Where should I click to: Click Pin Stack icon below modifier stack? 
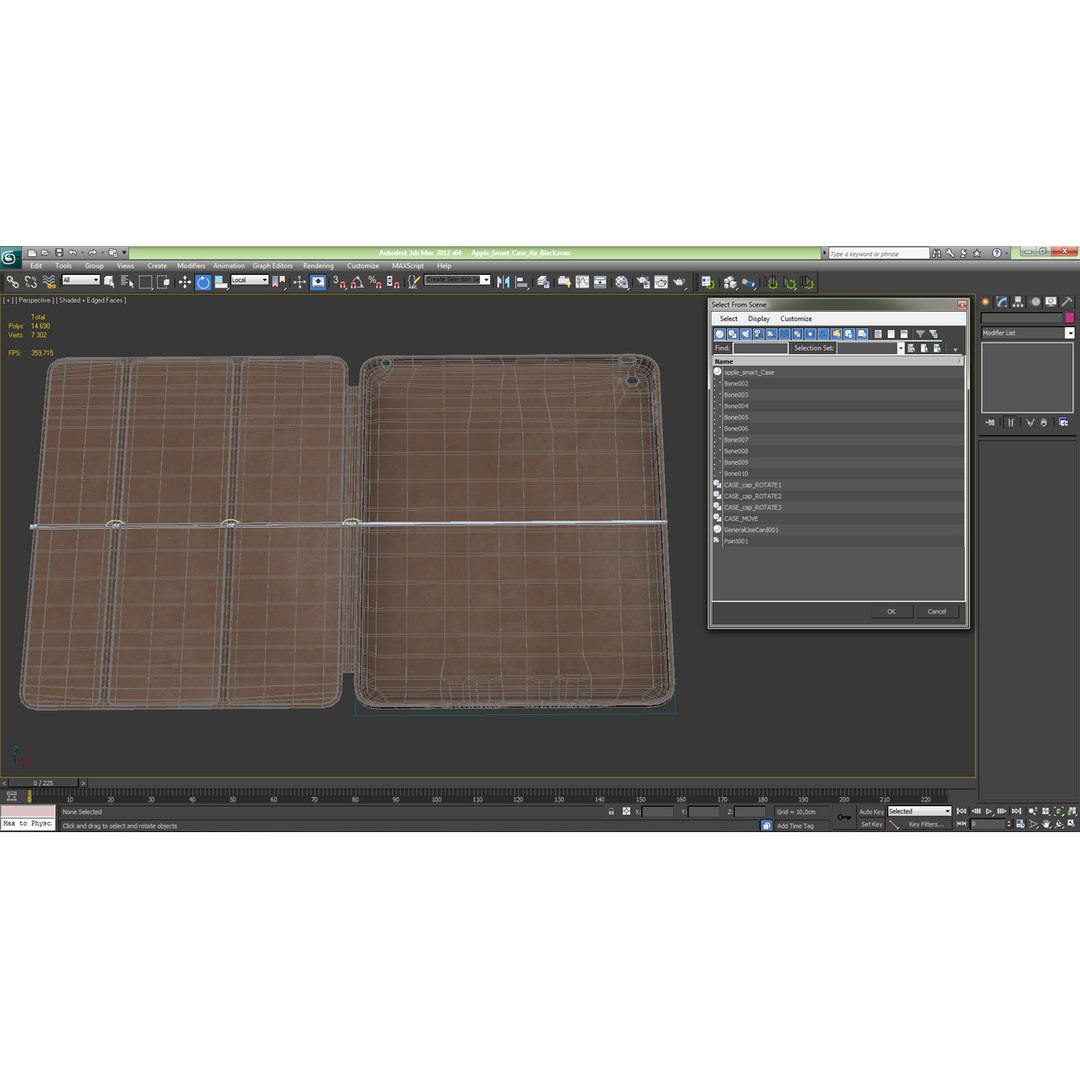[990, 422]
